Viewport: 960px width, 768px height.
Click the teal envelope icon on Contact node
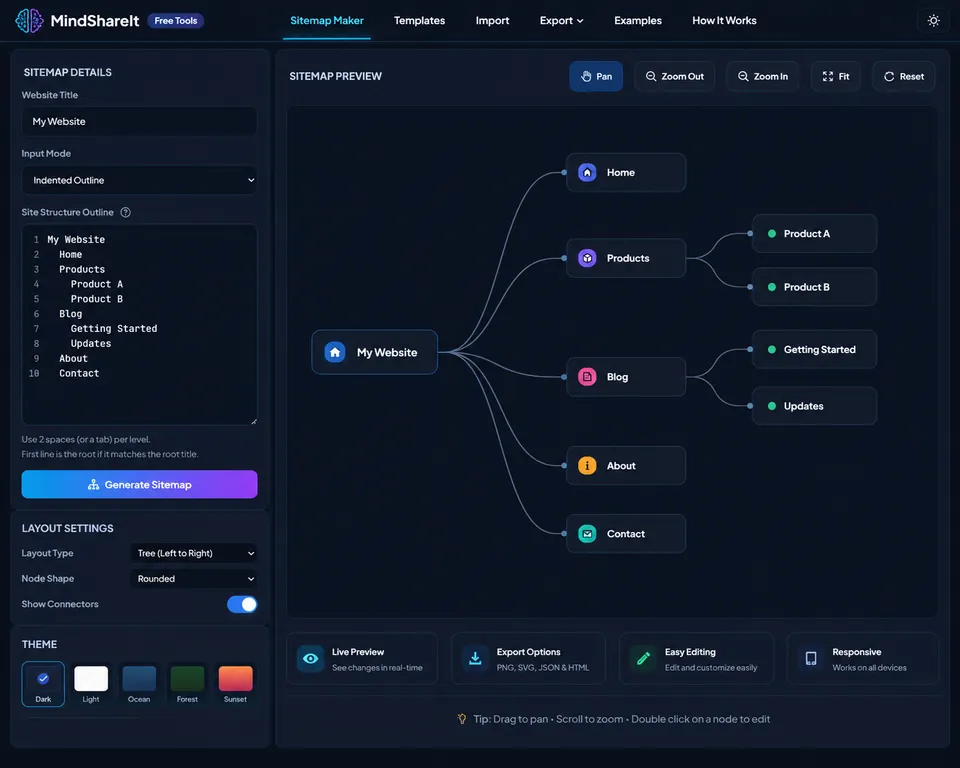point(587,534)
